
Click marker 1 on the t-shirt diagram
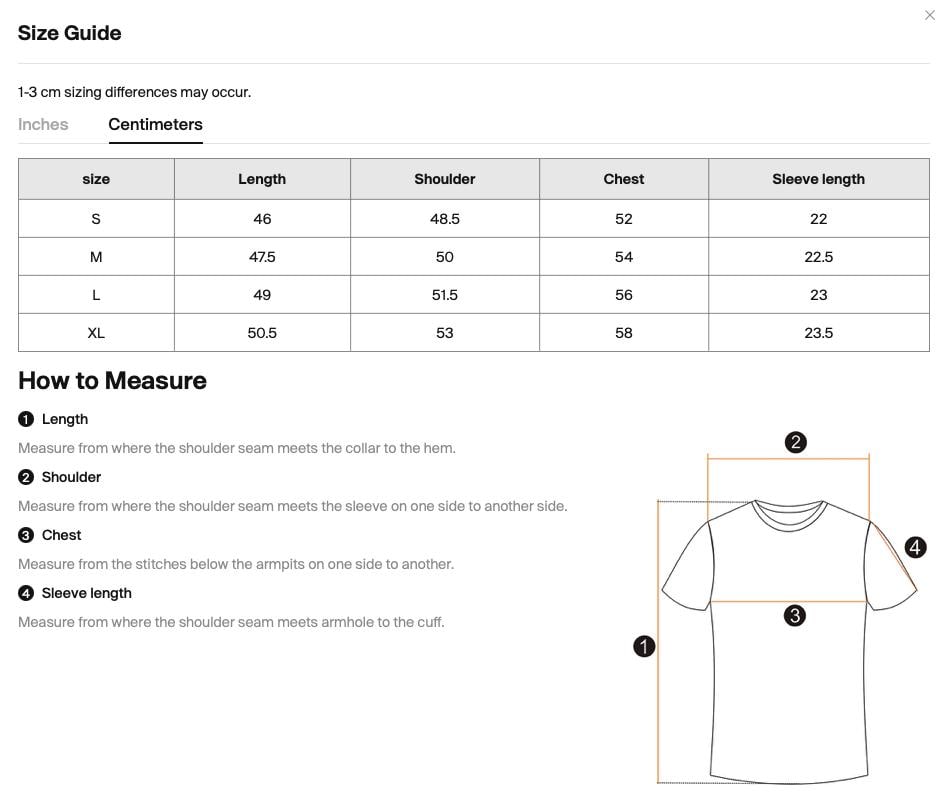[644, 646]
